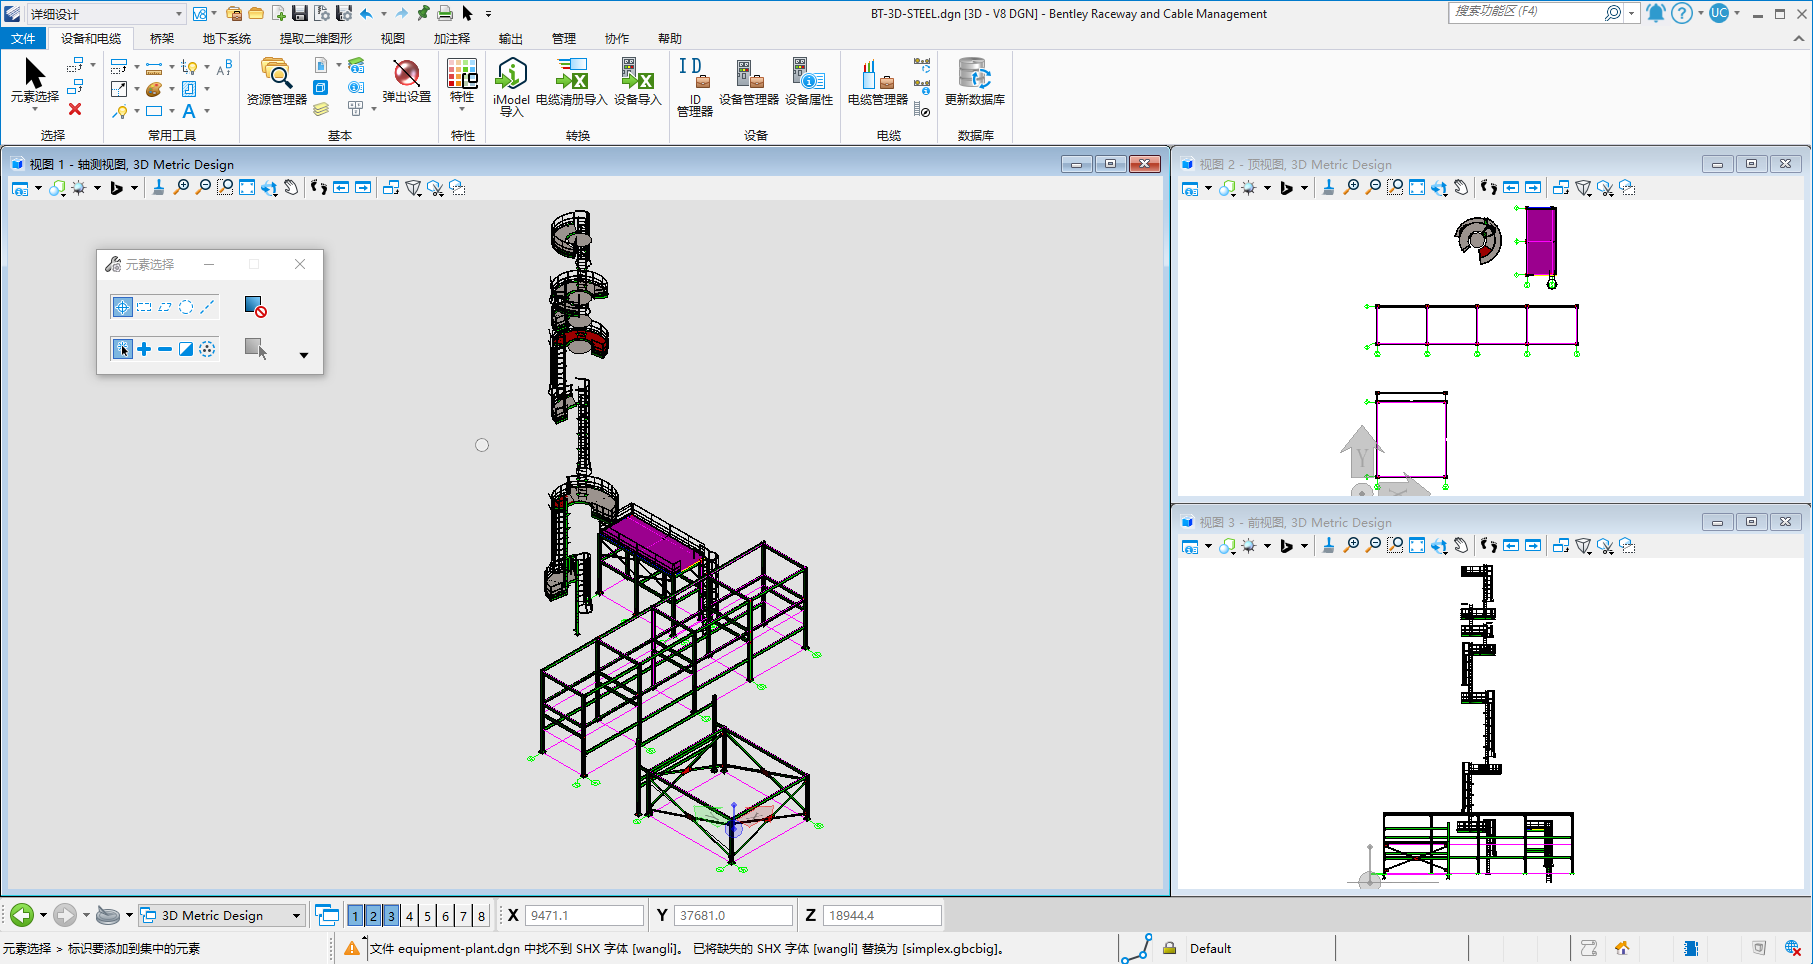Expand the 元素选择 dialog extended settings arrow
Image resolution: width=1813 pixels, height=964 pixels.
(304, 355)
